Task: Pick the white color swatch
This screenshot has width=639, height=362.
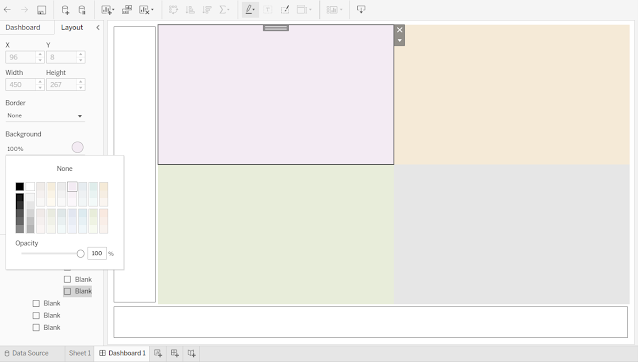Action: 30,187
